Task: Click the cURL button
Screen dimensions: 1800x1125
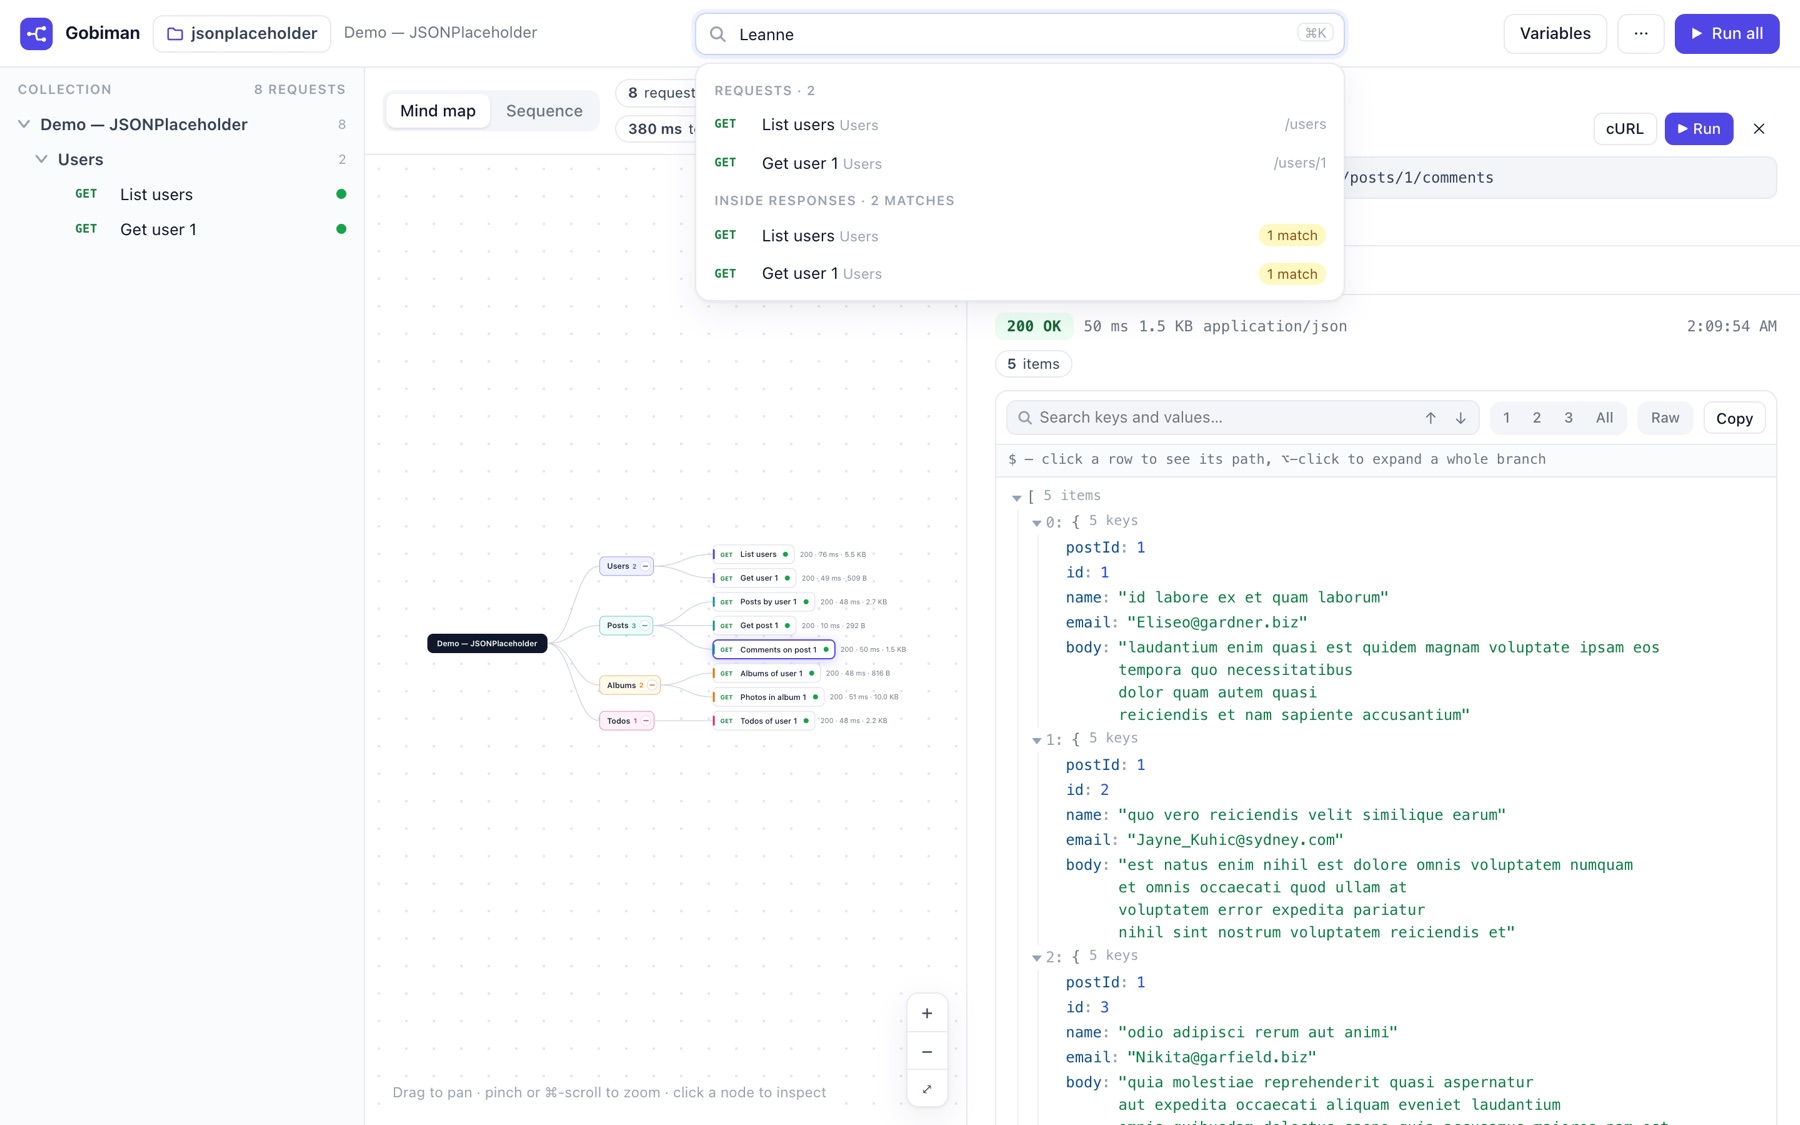Action: pos(1624,129)
